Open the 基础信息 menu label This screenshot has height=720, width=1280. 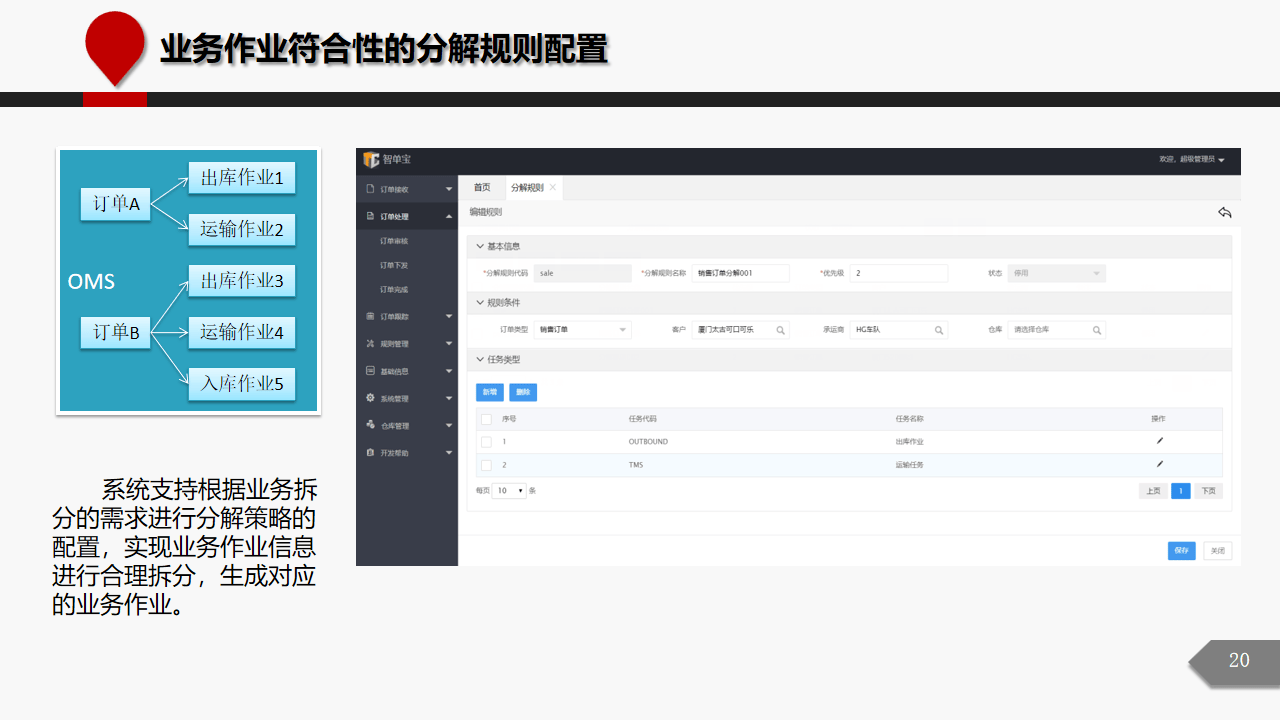[x=394, y=371]
